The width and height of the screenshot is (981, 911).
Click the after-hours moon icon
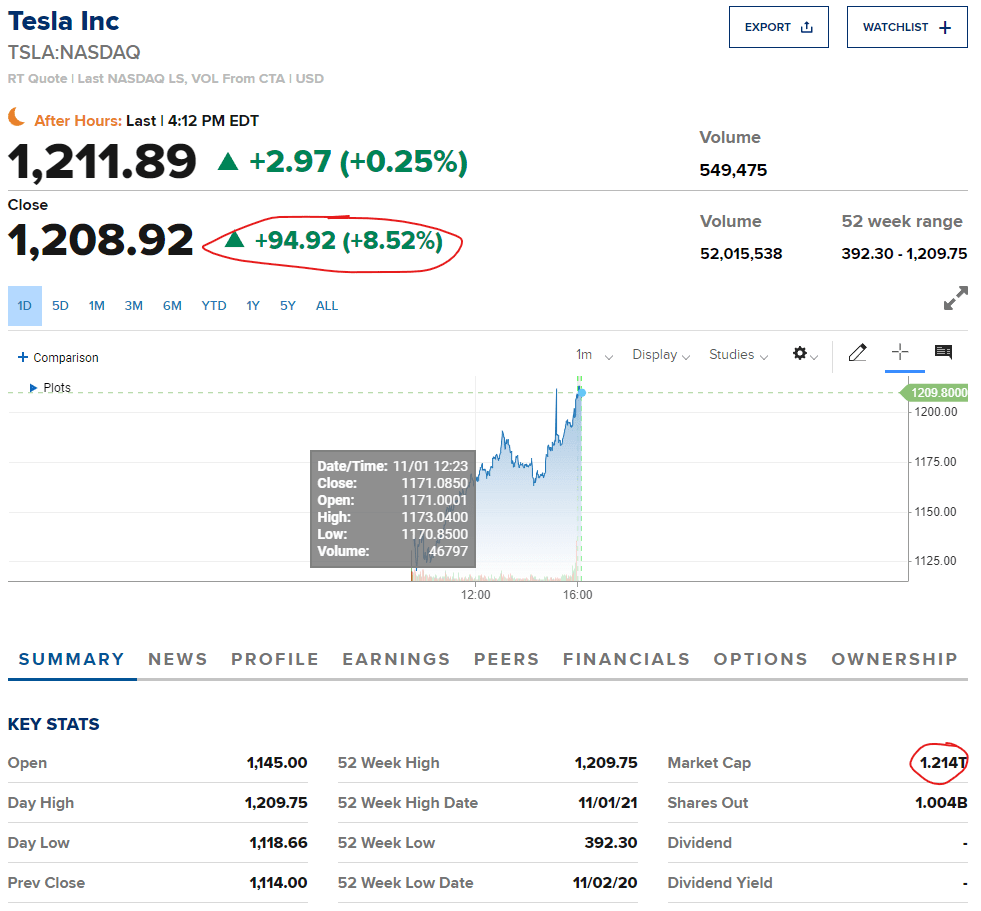[x=16, y=117]
